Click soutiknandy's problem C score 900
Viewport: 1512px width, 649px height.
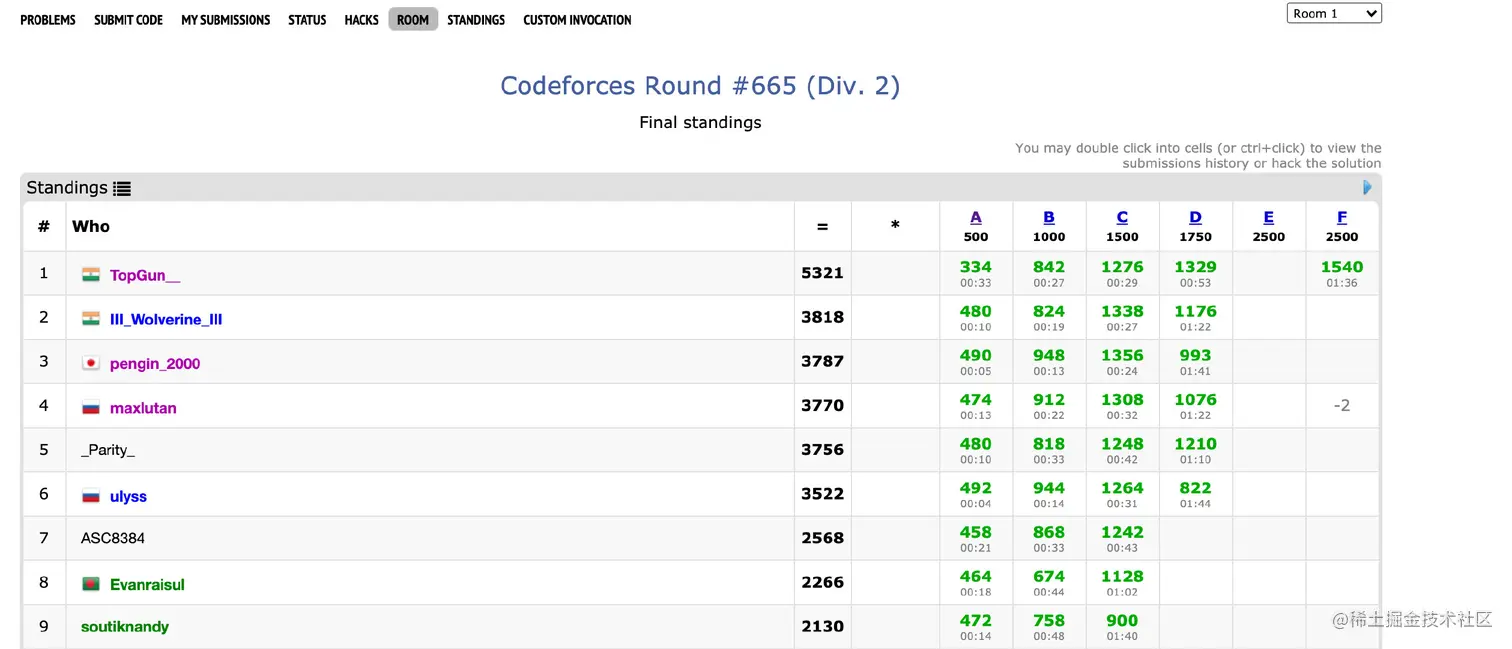(1122, 620)
